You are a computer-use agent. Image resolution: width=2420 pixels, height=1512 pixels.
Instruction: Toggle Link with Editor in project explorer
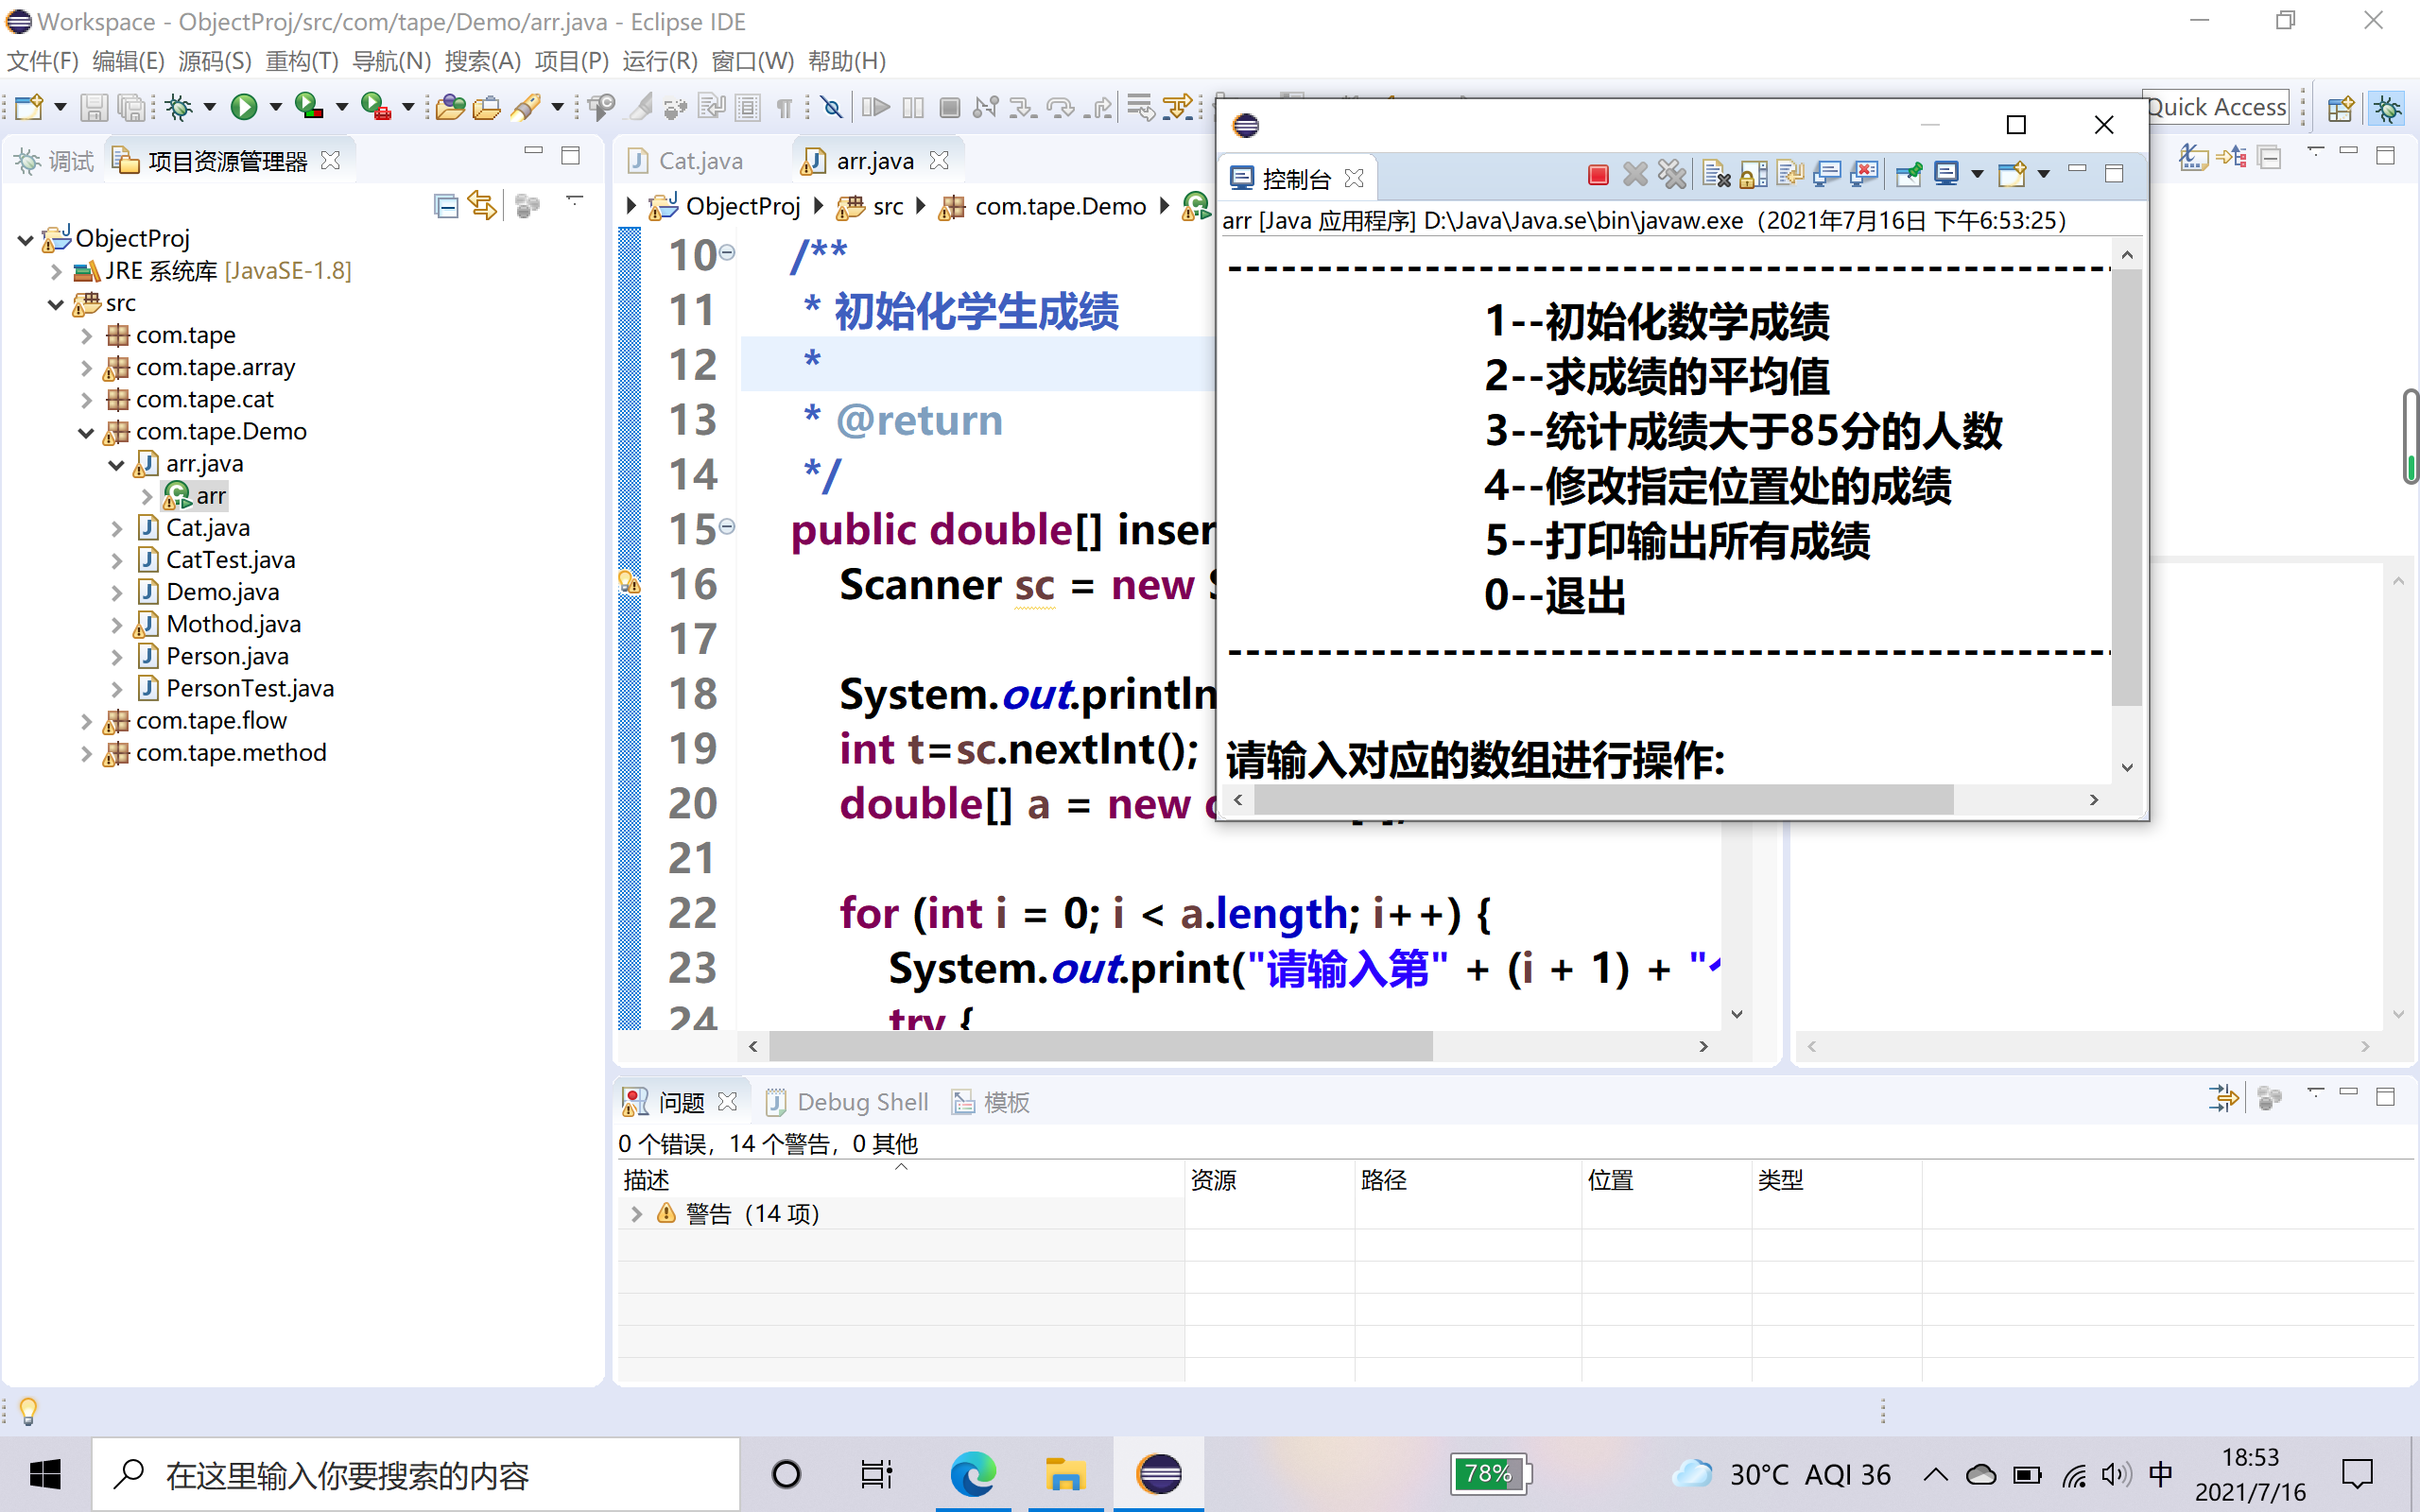(x=483, y=206)
